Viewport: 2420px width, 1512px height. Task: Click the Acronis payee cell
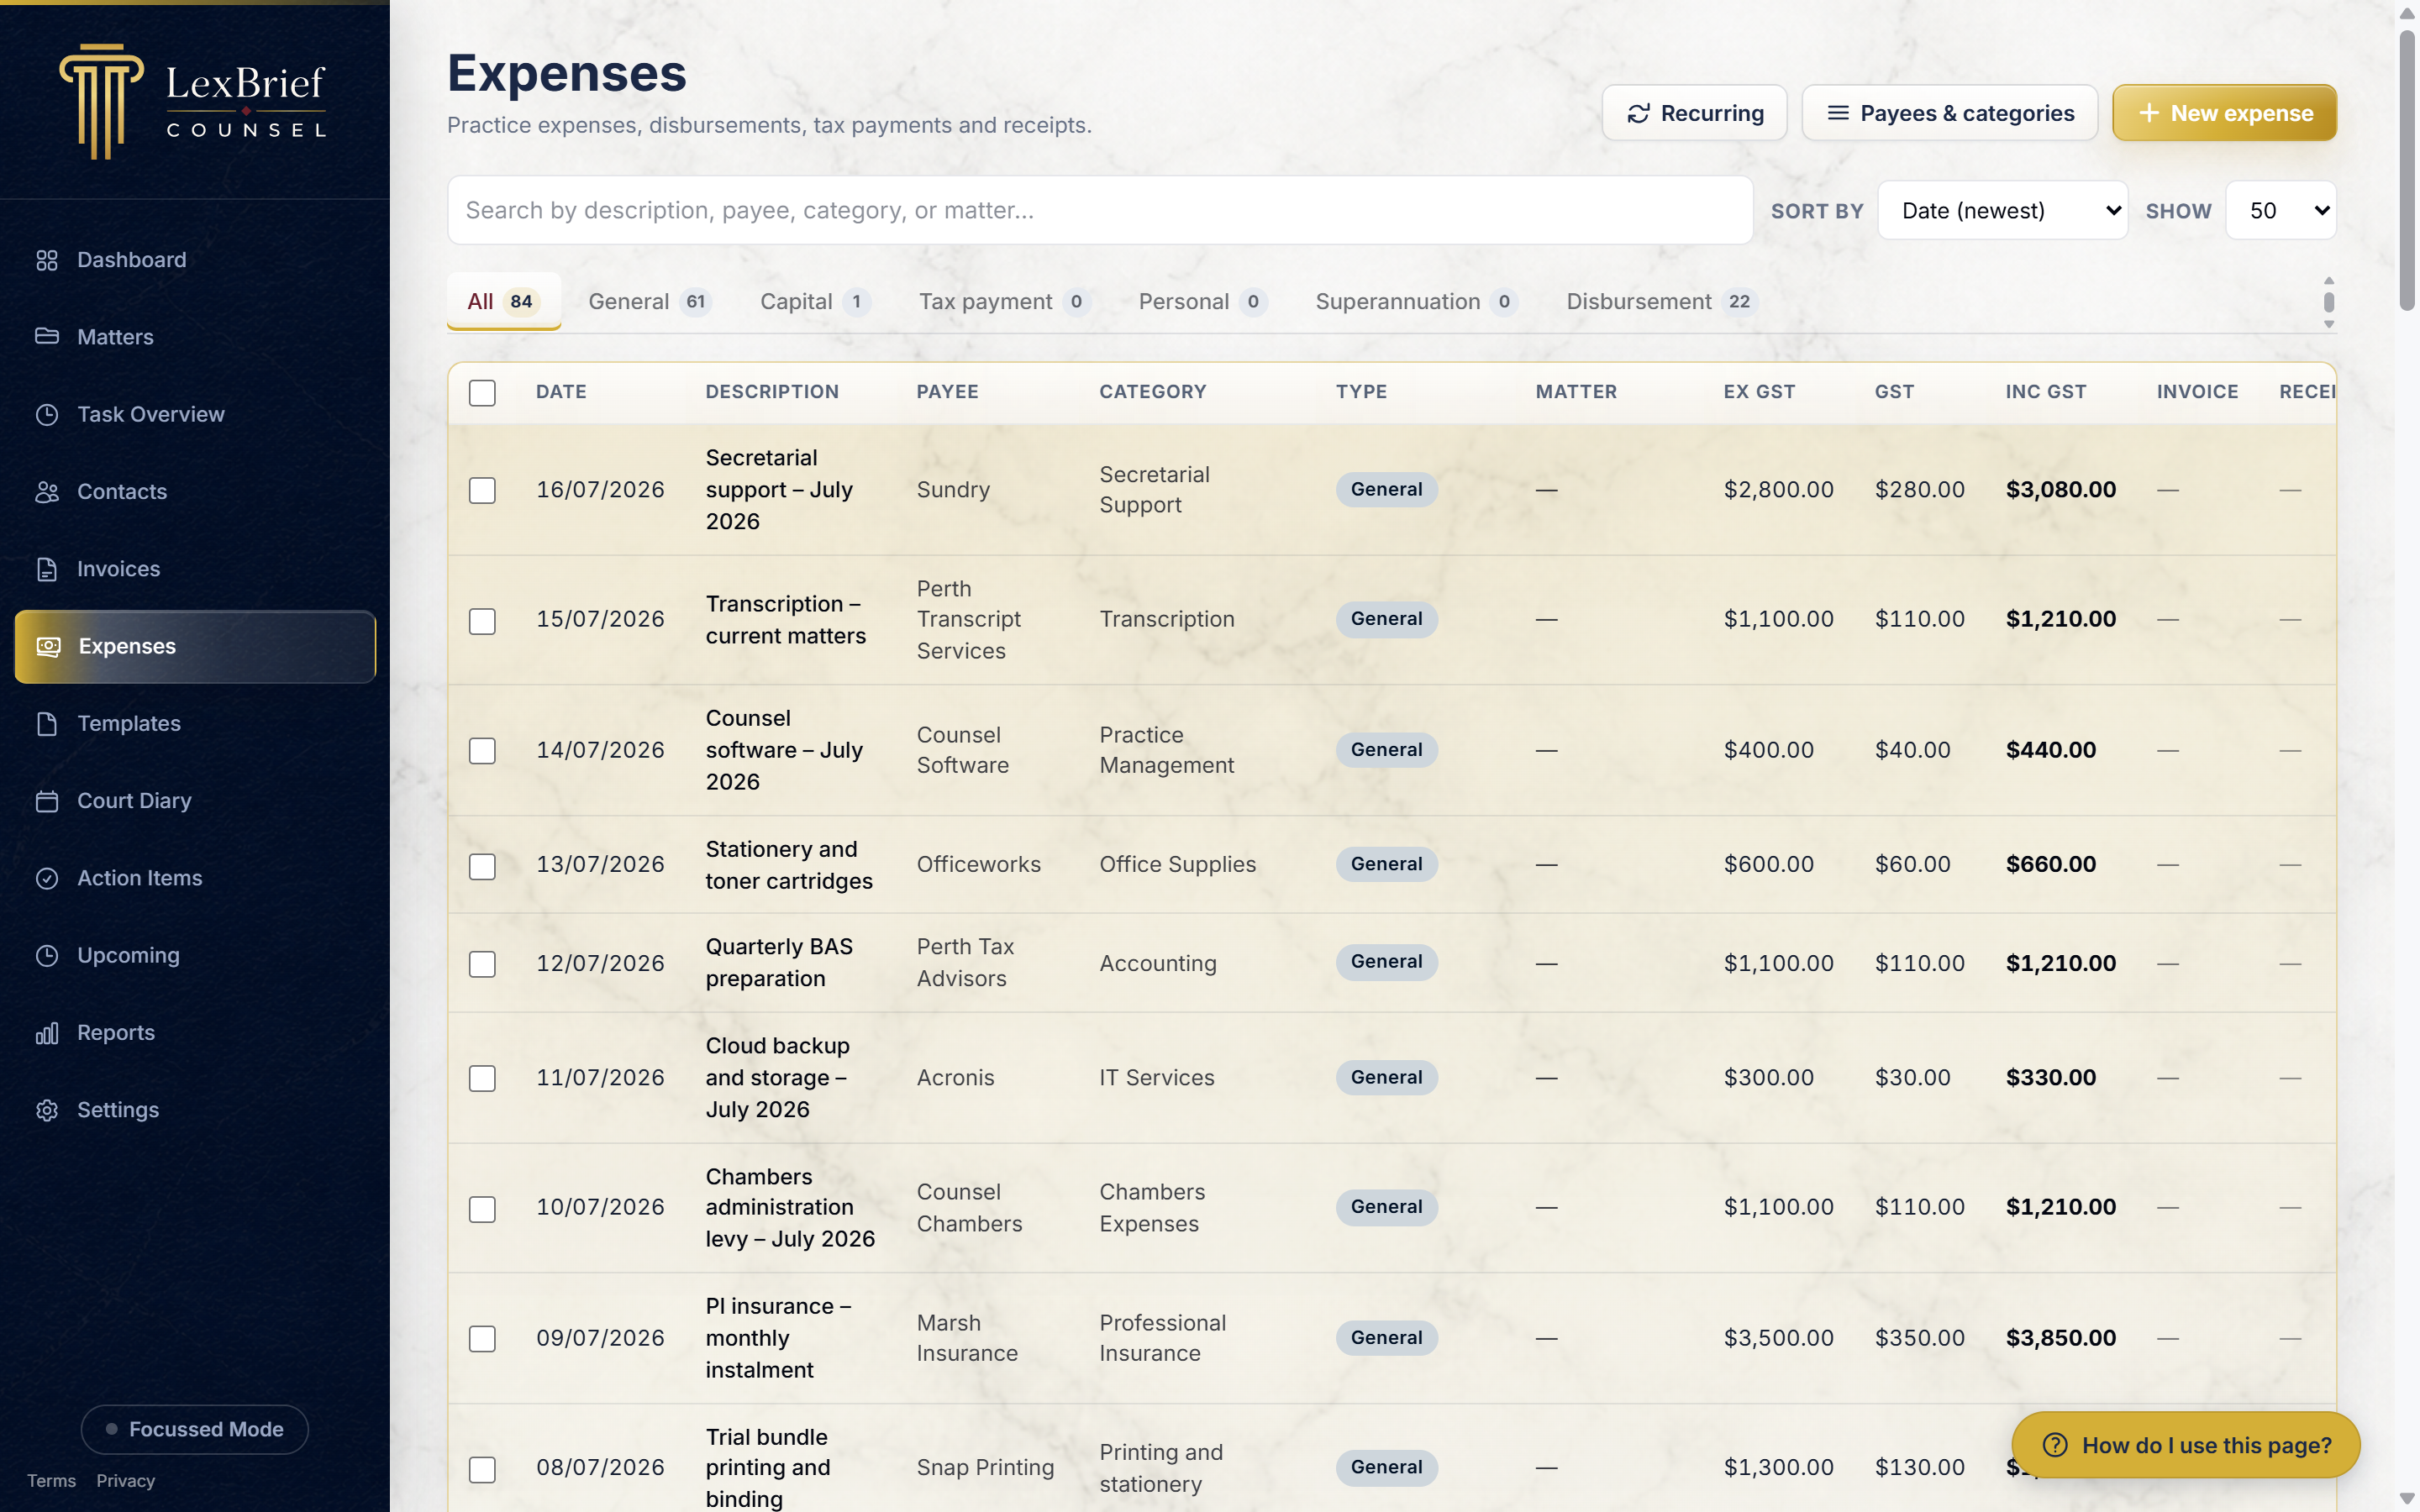click(x=955, y=1078)
